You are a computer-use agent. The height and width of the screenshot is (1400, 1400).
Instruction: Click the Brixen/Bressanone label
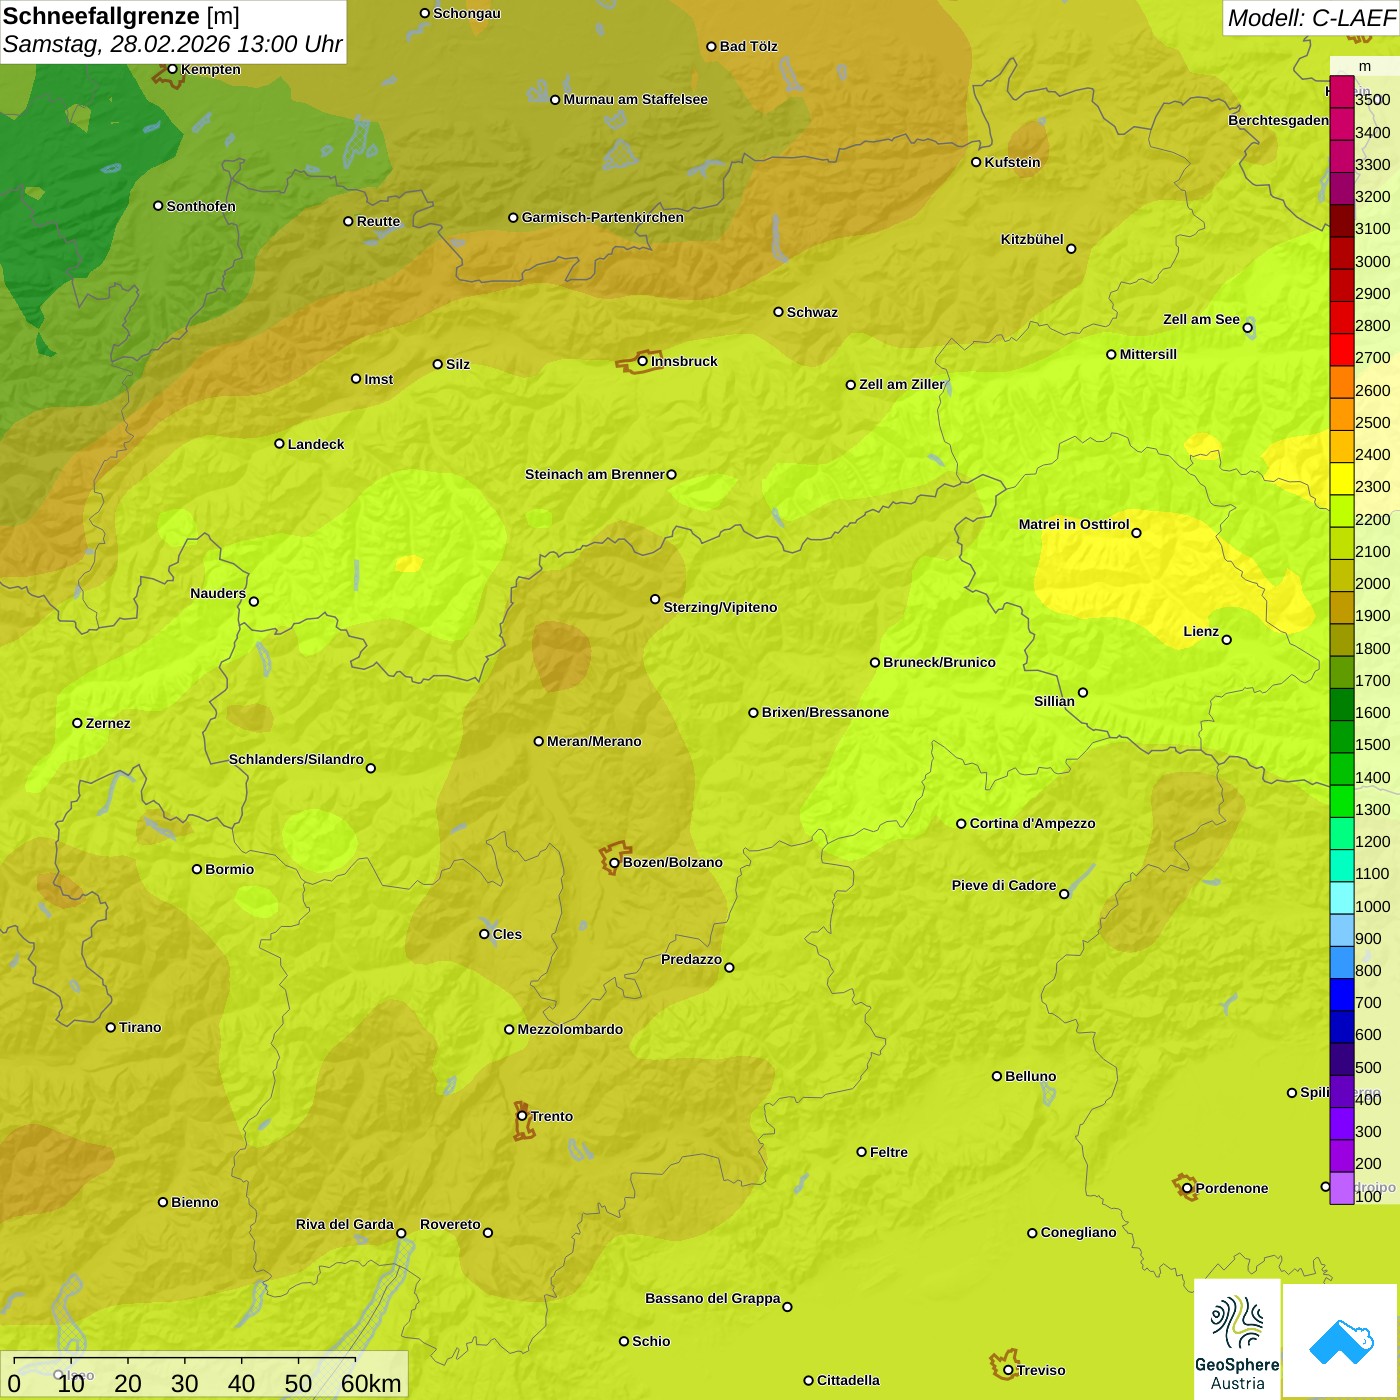click(825, 712)
